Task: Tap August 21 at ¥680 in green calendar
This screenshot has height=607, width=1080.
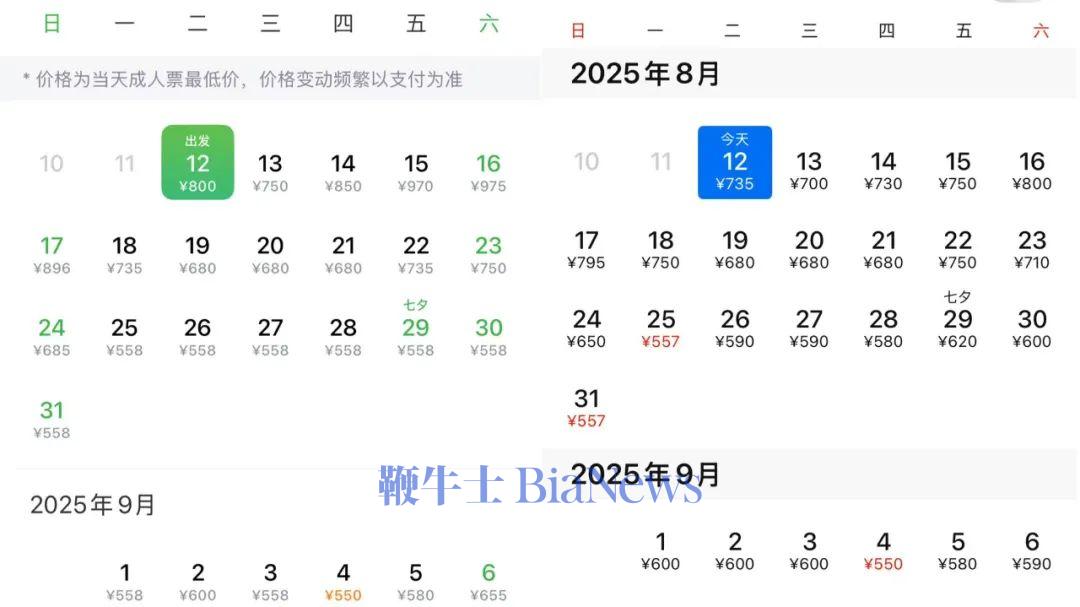Action: tap(343, 255)
